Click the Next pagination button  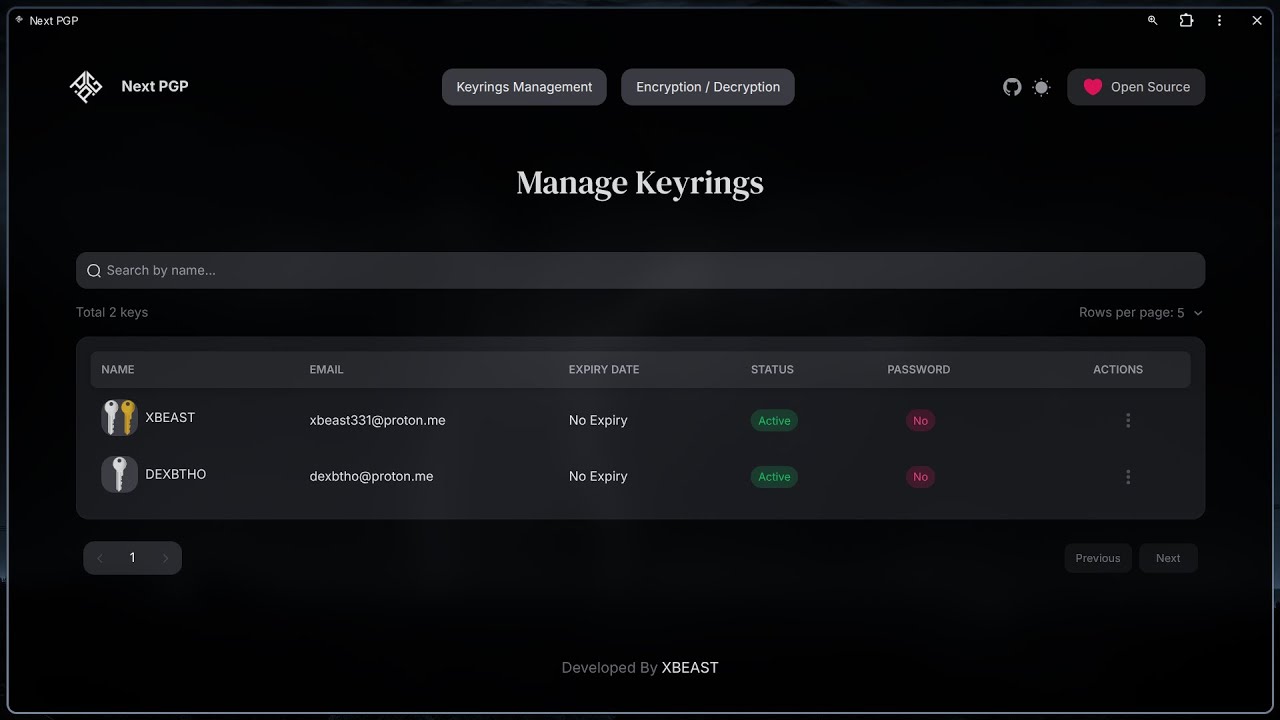pyautogui.click(x=1168, y=558)
